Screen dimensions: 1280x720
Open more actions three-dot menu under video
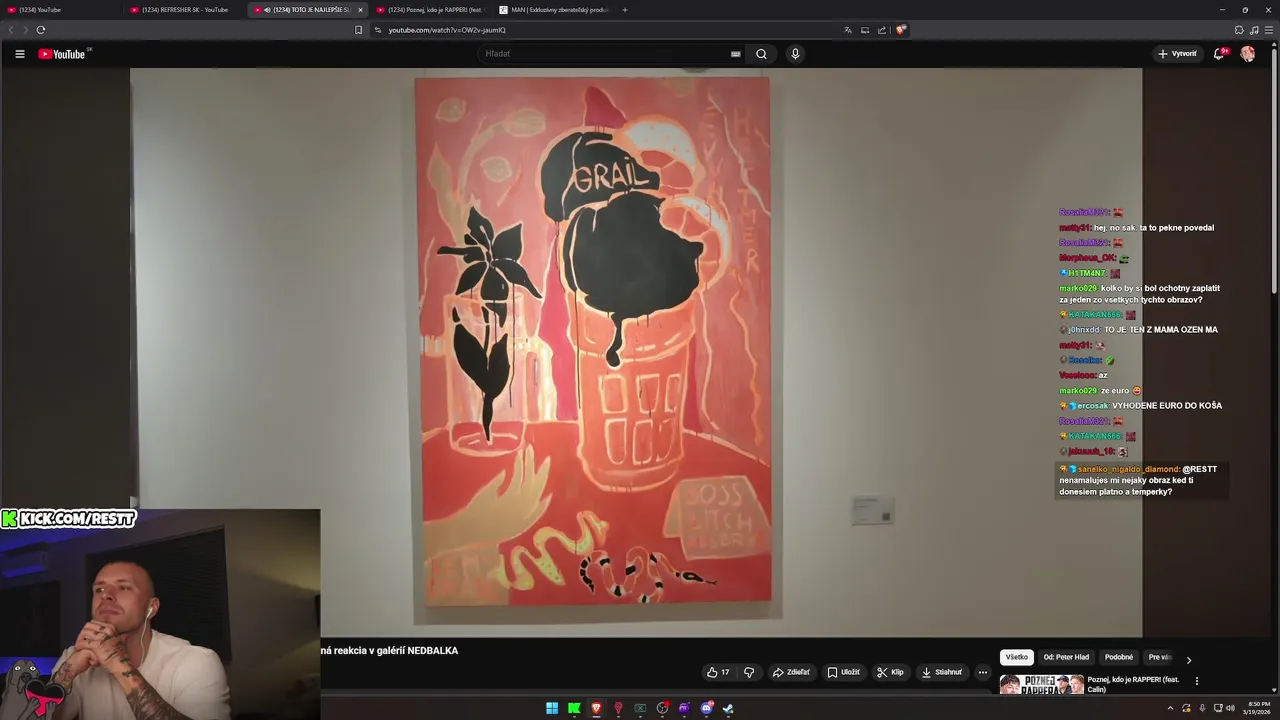(983, 672)
